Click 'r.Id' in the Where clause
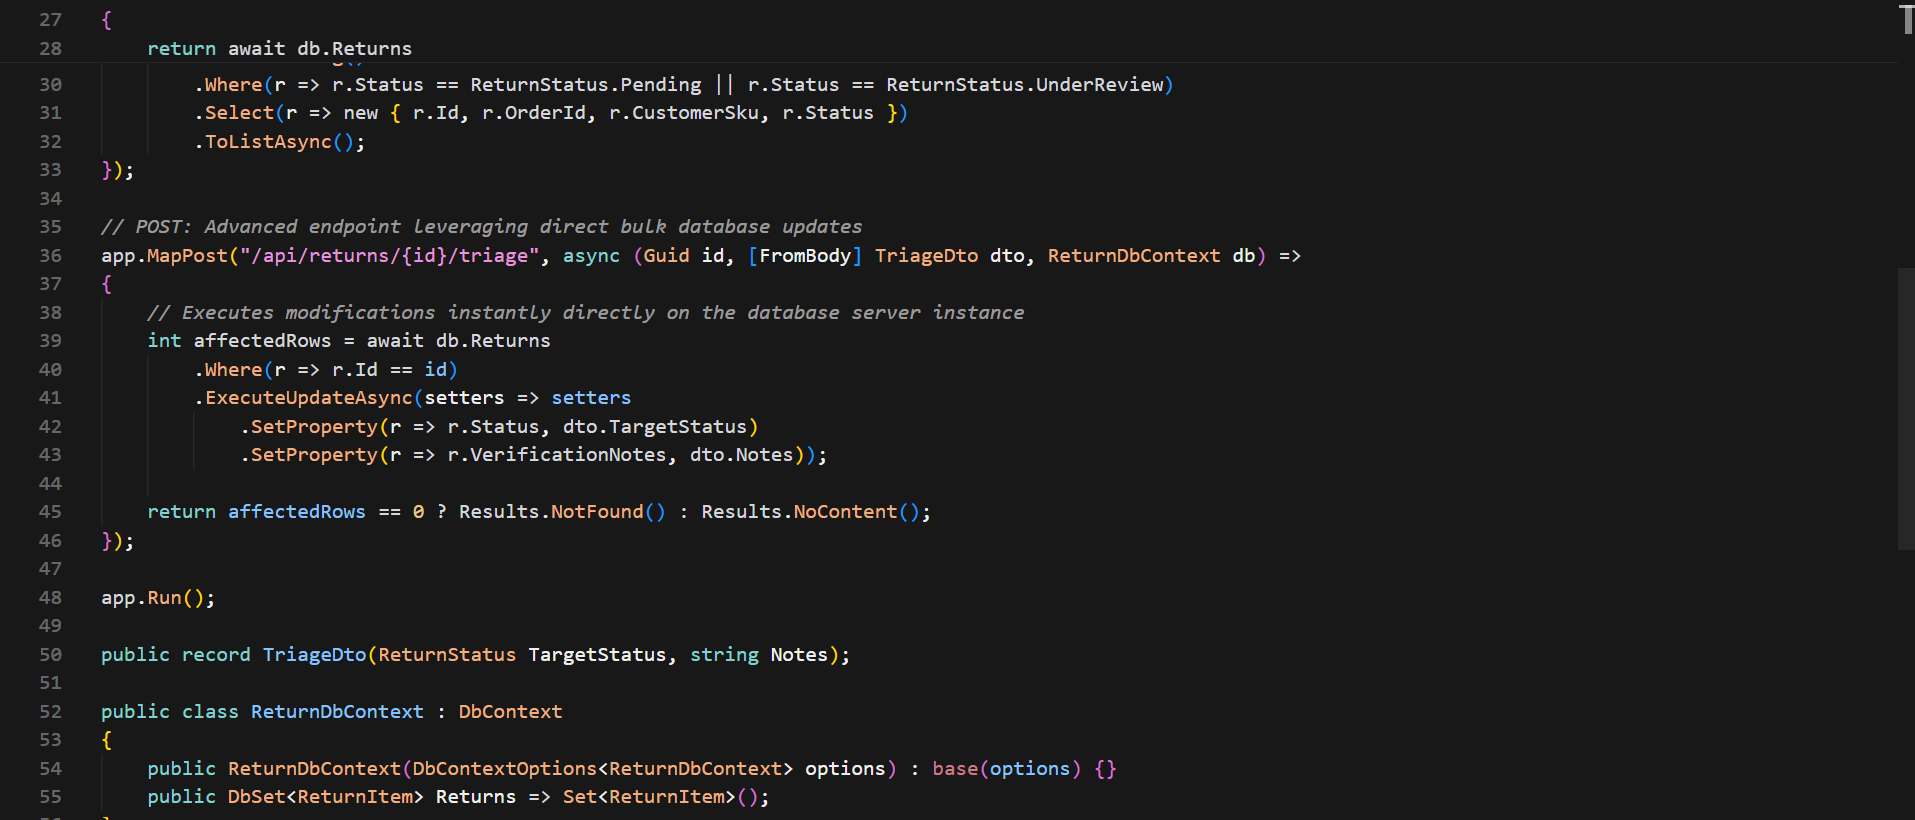 point(355,370)
